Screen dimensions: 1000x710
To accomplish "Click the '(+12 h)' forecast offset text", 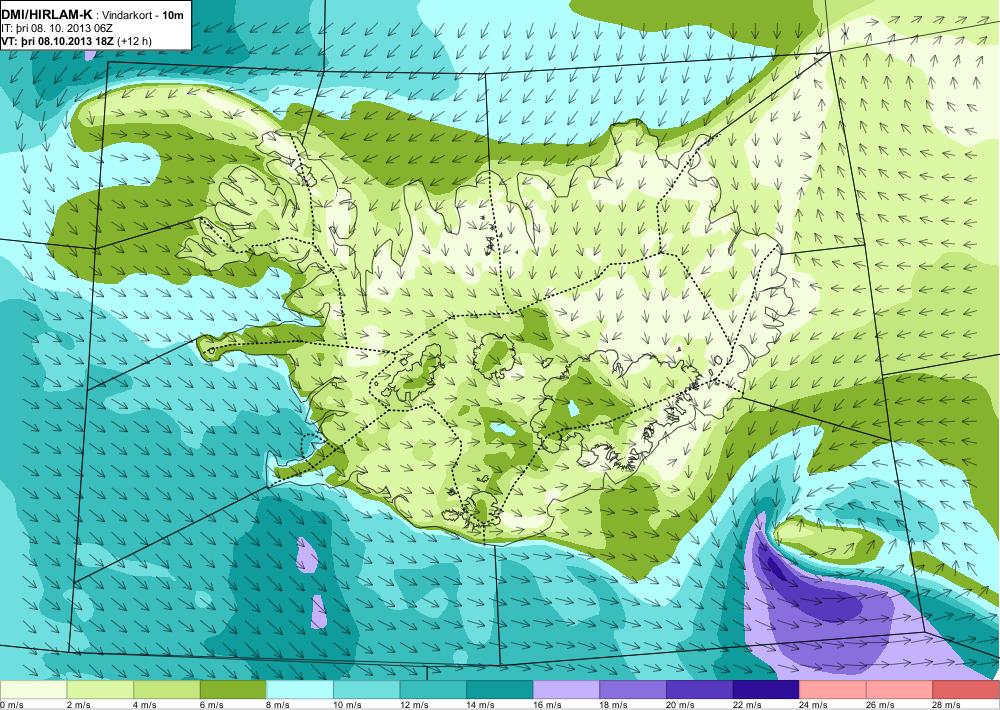I will pos(135,41).
